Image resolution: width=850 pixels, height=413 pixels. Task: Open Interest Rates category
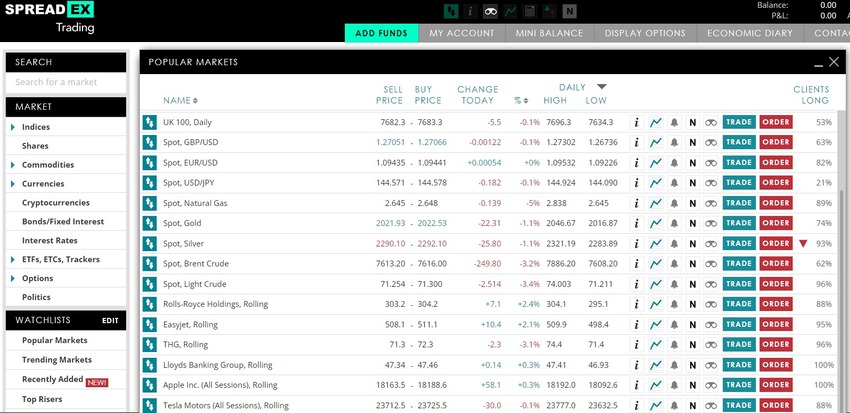50,241
